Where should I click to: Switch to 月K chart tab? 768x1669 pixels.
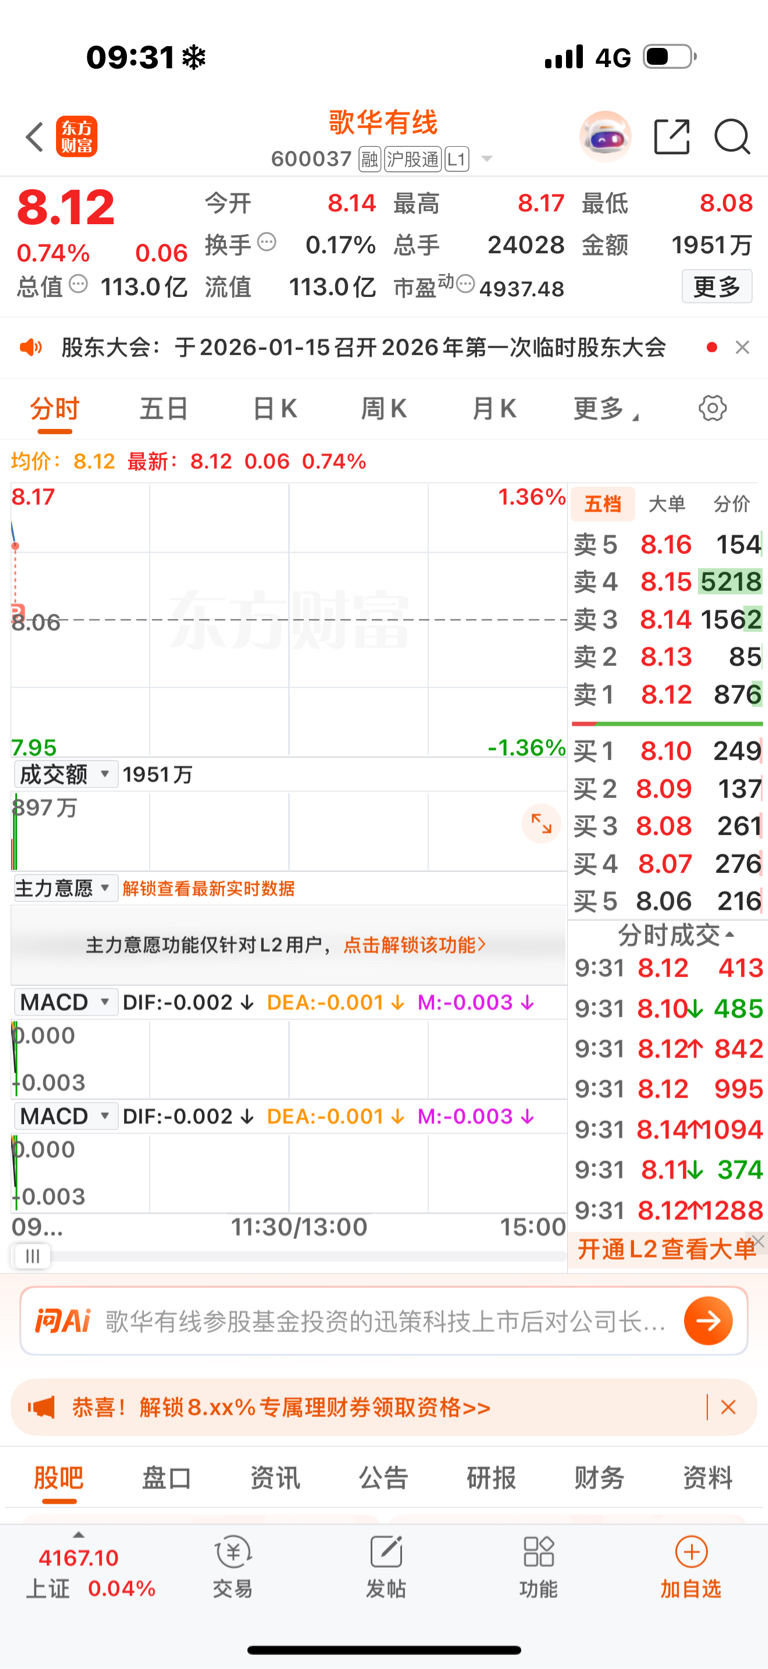pos(493,408)
